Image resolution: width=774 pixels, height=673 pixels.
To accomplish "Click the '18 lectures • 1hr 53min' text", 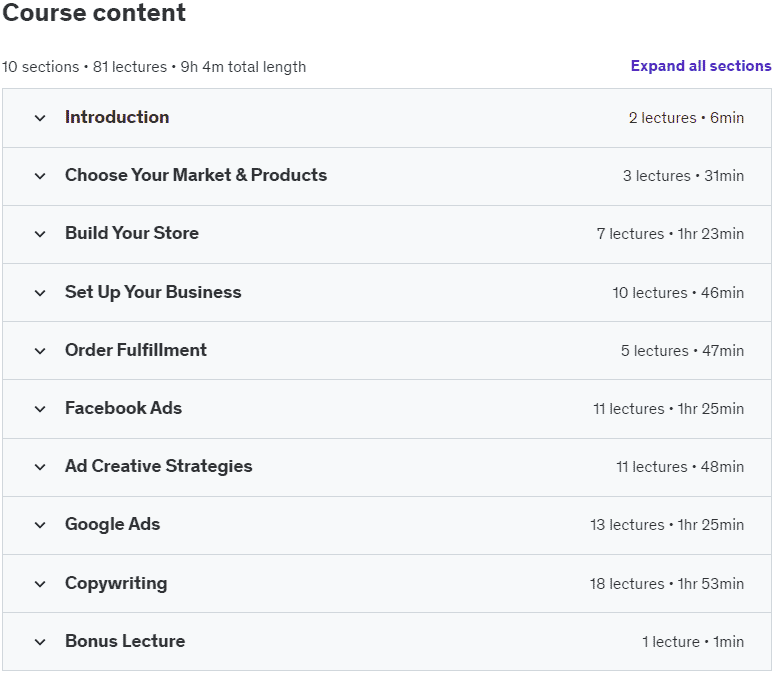I will (x=667, y=584).
